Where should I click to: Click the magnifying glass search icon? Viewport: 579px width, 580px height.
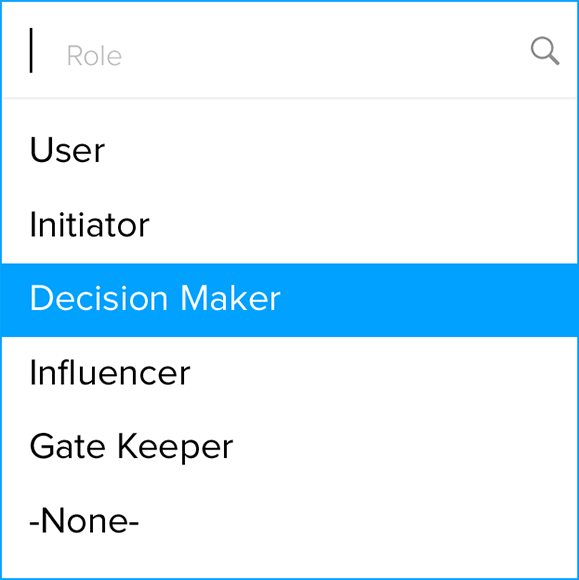click(x=545, y=51)
